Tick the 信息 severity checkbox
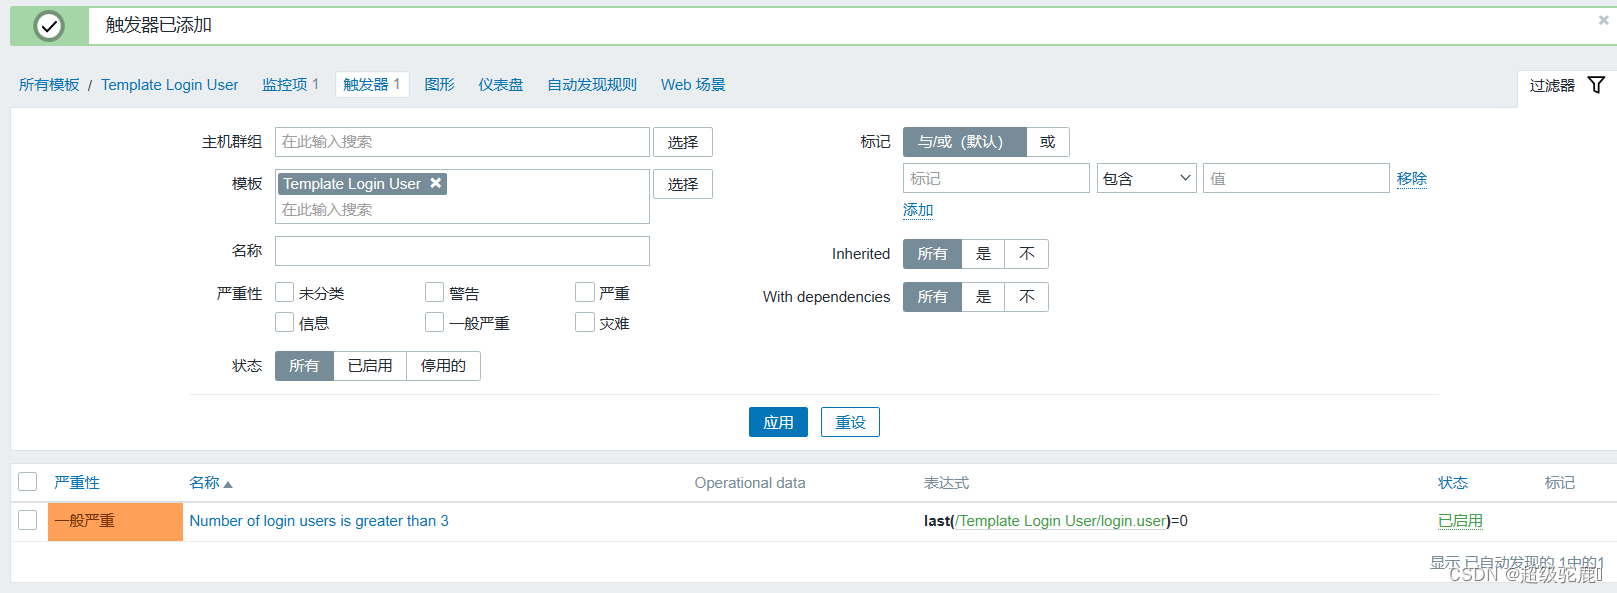 pos(285,322)
